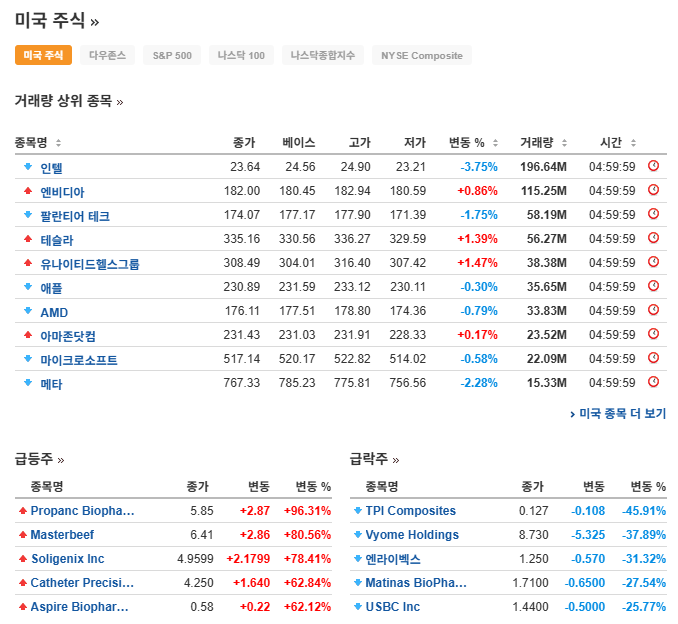
Task: Click the clock icon in the 엔비디아 row
Action: click(653, 190)
